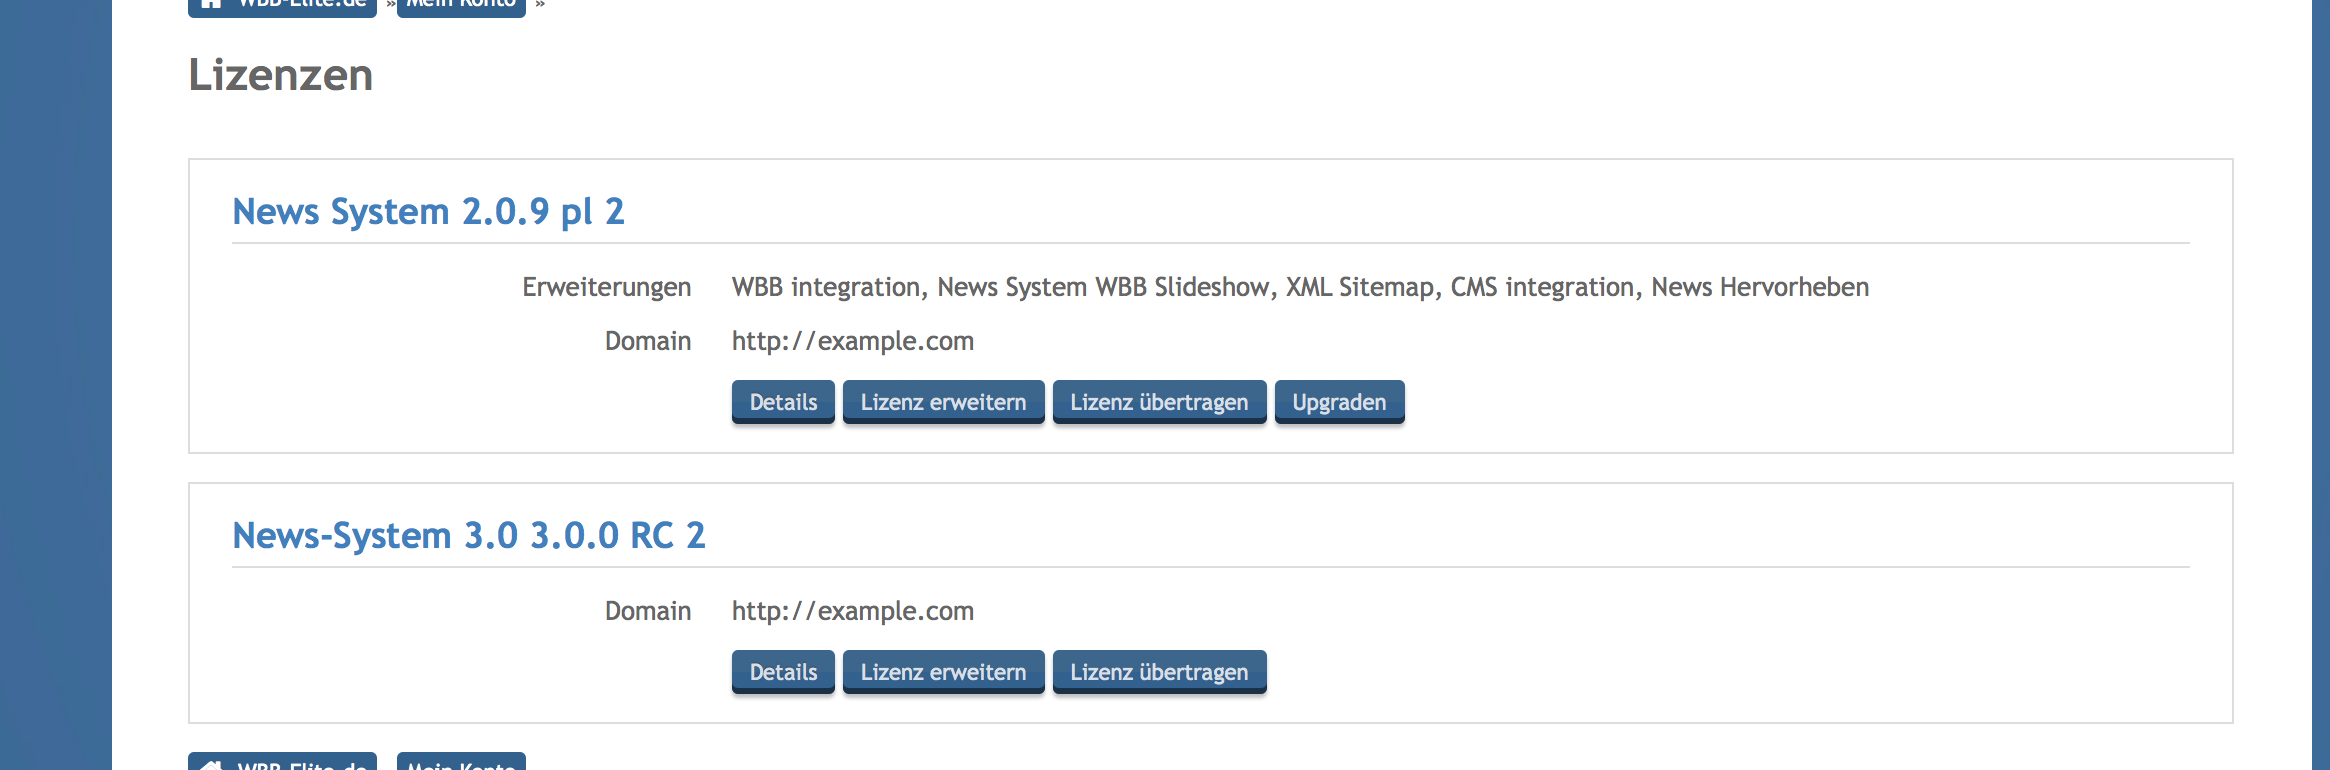Viewport: 2330px width, 770px height.
Task: Click the home icon in bottom breadcrumb
Action: click(211, 764)
